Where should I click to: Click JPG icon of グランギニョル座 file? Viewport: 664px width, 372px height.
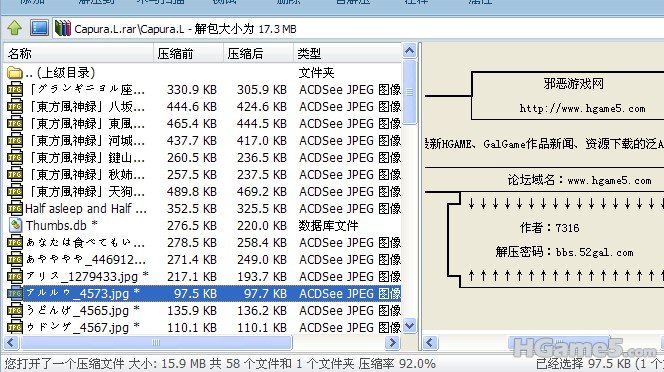pyautogui.click(x=15, y=89)
